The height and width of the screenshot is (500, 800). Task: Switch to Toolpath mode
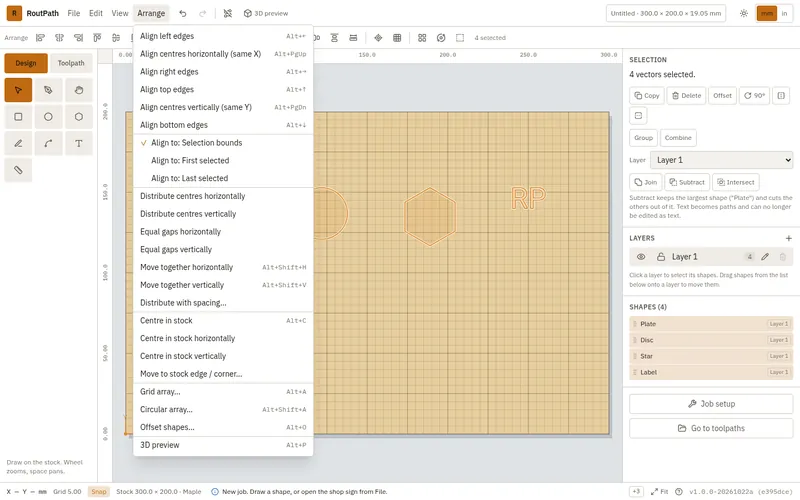[x=71, y=63]
